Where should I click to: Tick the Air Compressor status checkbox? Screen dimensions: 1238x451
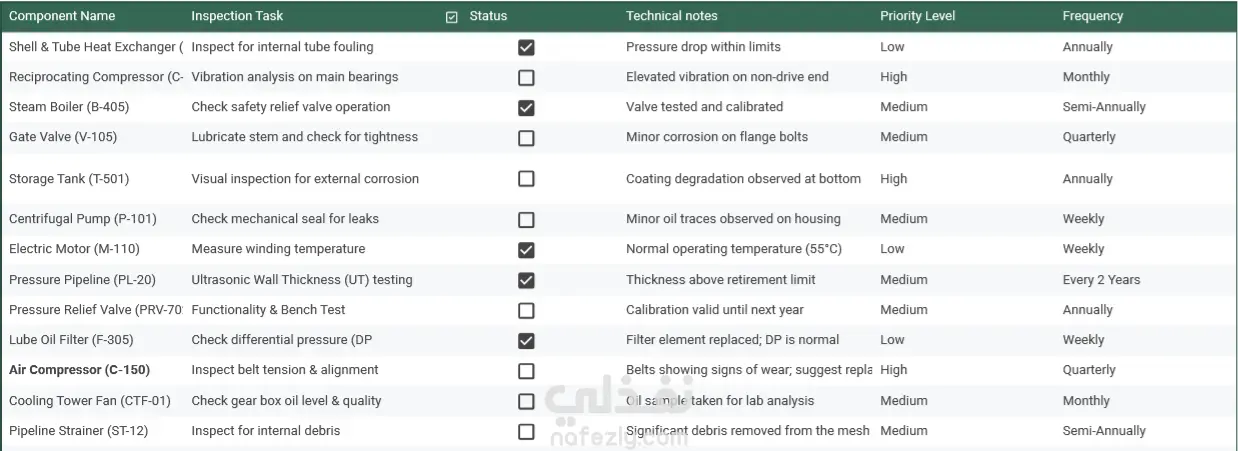point(526,371)
